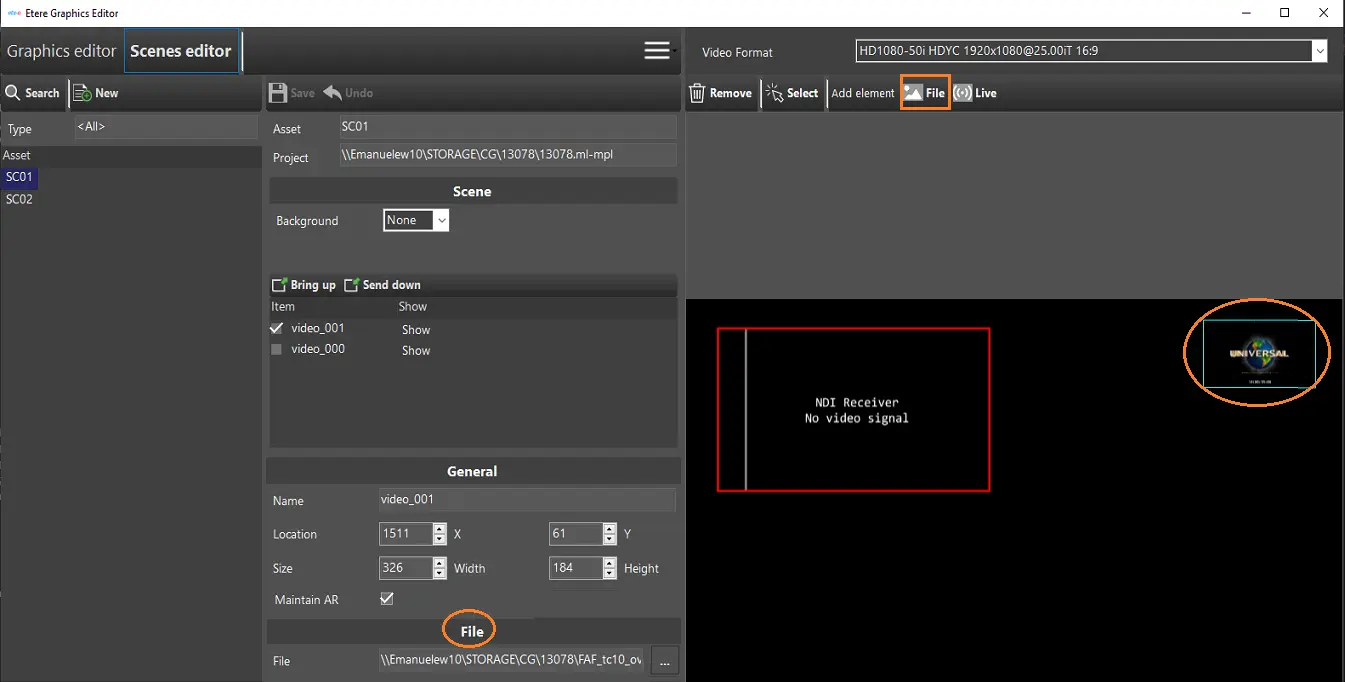The height and width of the screenshot is (682, 1345).
Task: Create a new asset with New icon
Action: 82,93
